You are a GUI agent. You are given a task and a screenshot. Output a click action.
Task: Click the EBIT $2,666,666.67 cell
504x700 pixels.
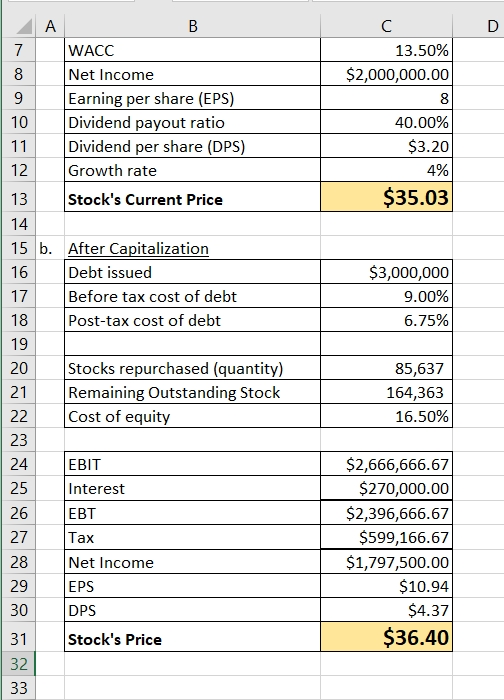click(x=386, y=464)
